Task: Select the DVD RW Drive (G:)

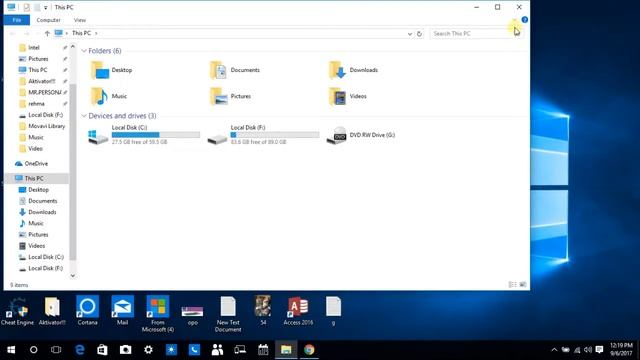Action: point(361,135)
